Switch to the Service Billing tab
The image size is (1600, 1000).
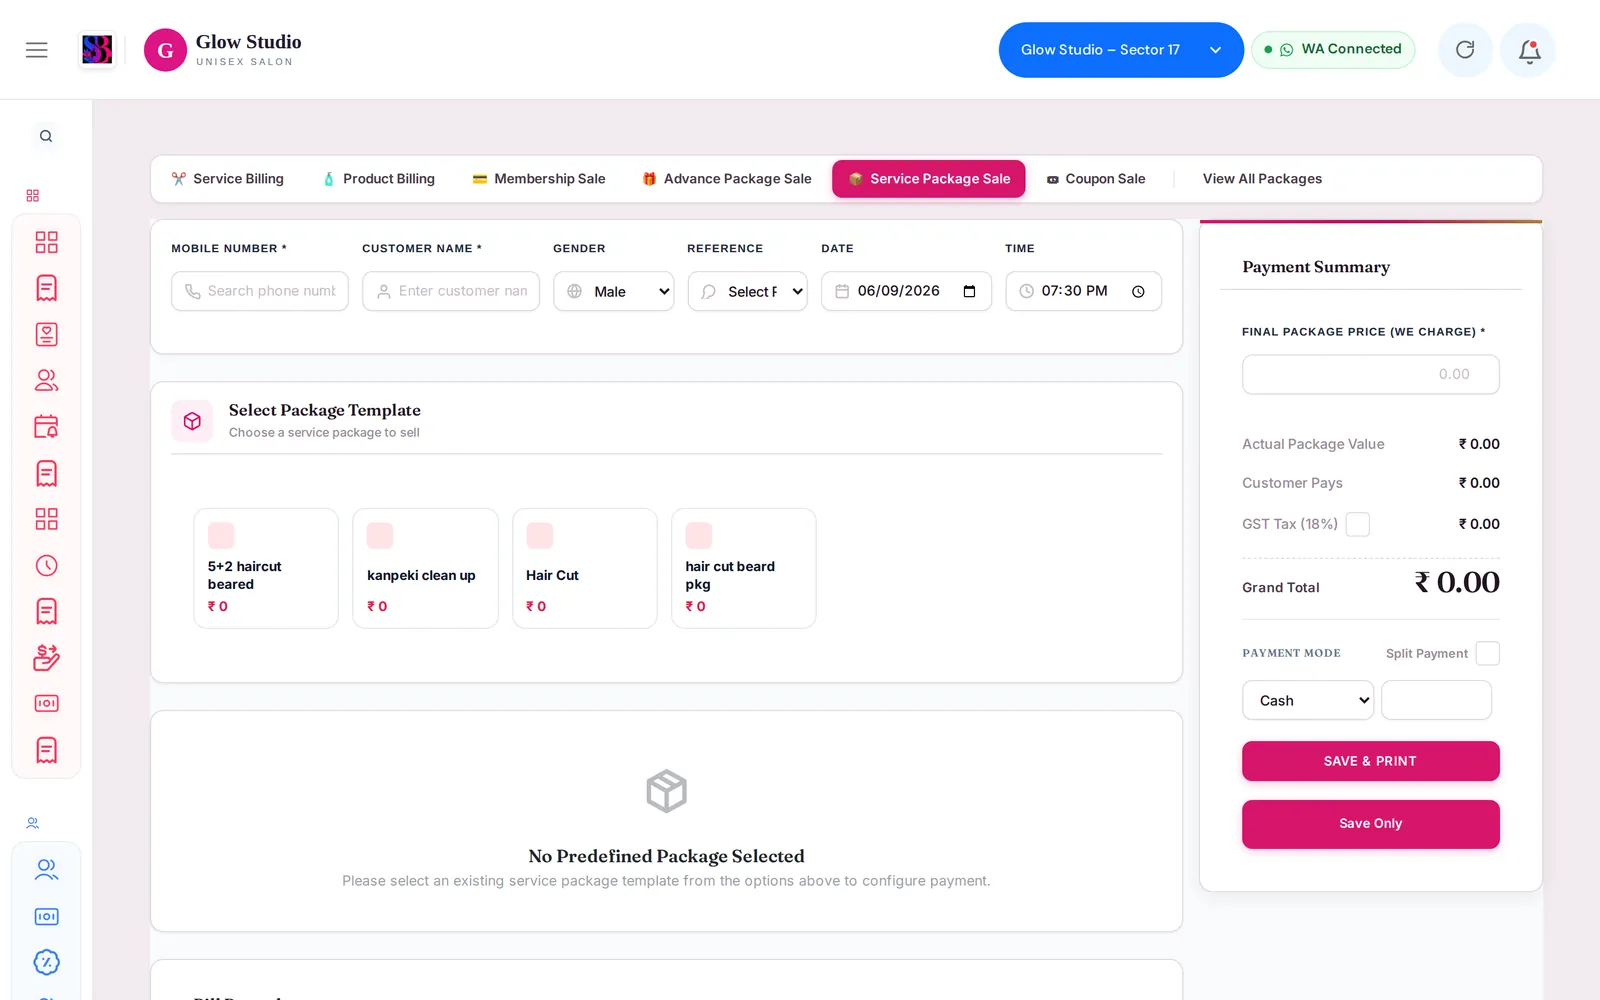point(228,179)
